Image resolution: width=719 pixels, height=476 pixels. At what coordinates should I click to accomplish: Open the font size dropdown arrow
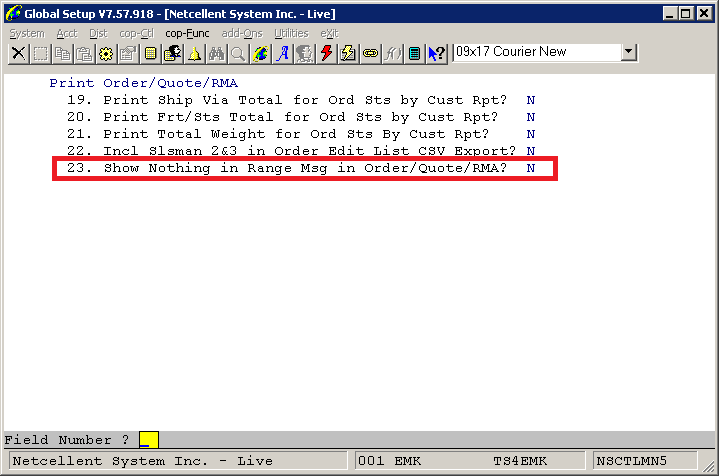coord(629,52)
